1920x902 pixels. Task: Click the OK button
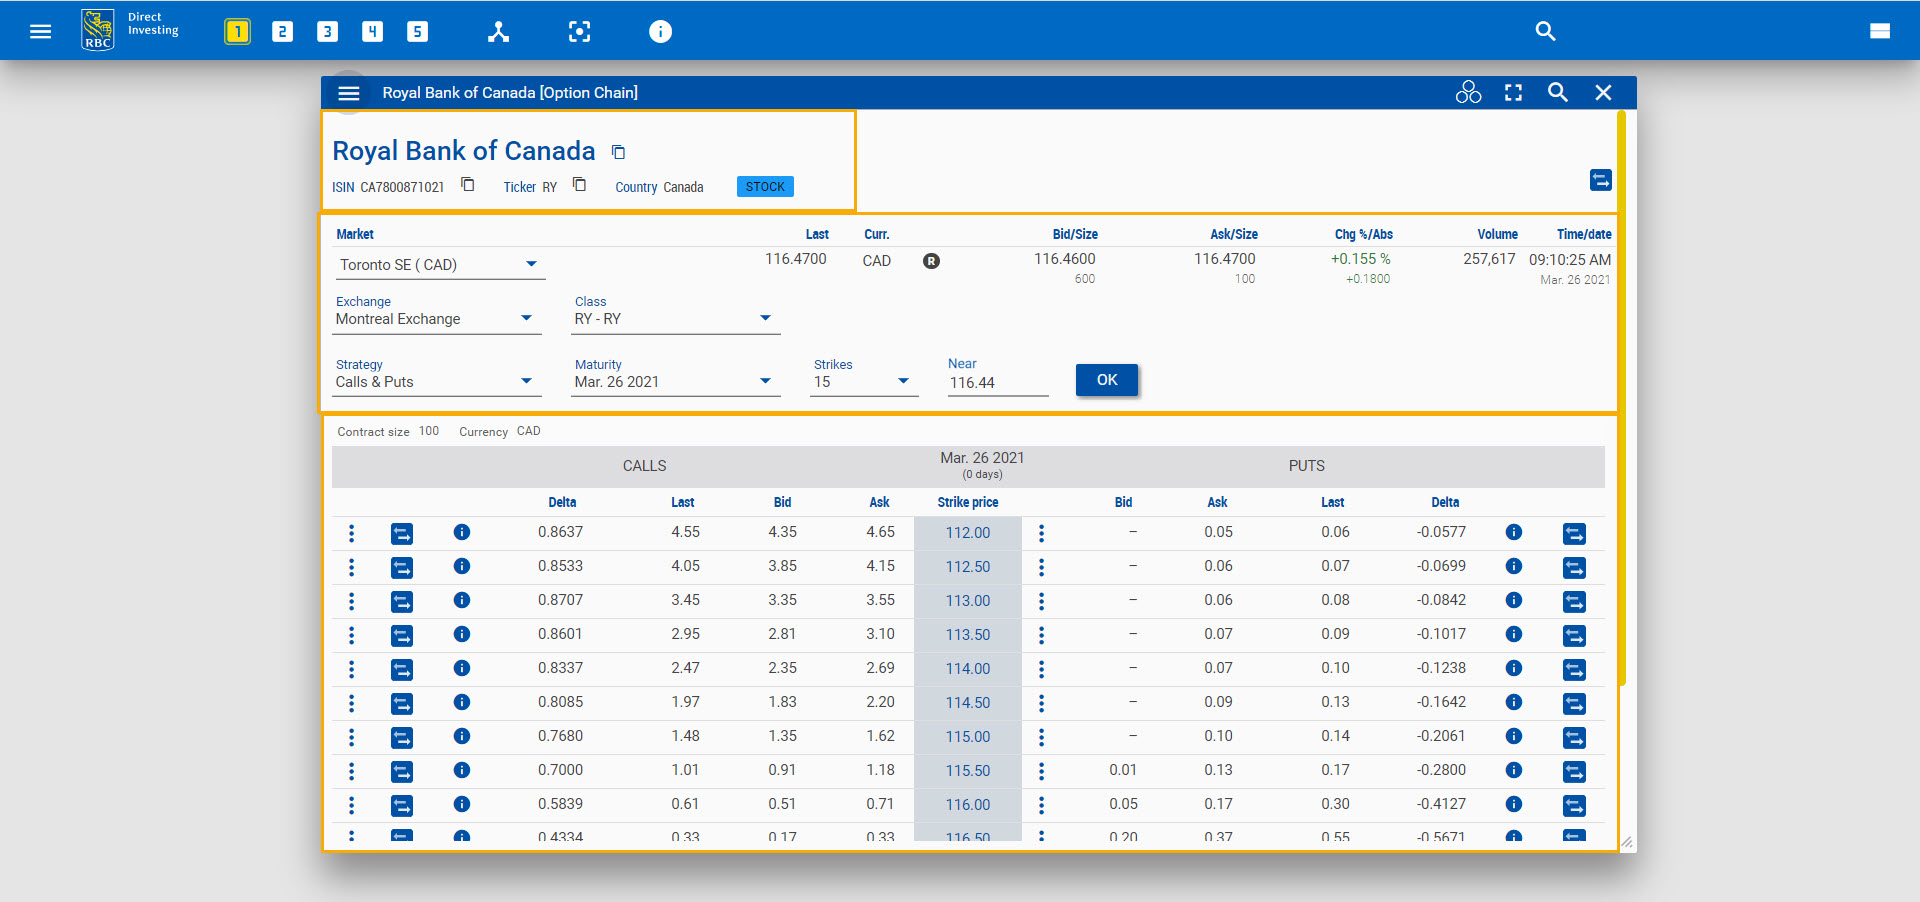click(1106, 380)
